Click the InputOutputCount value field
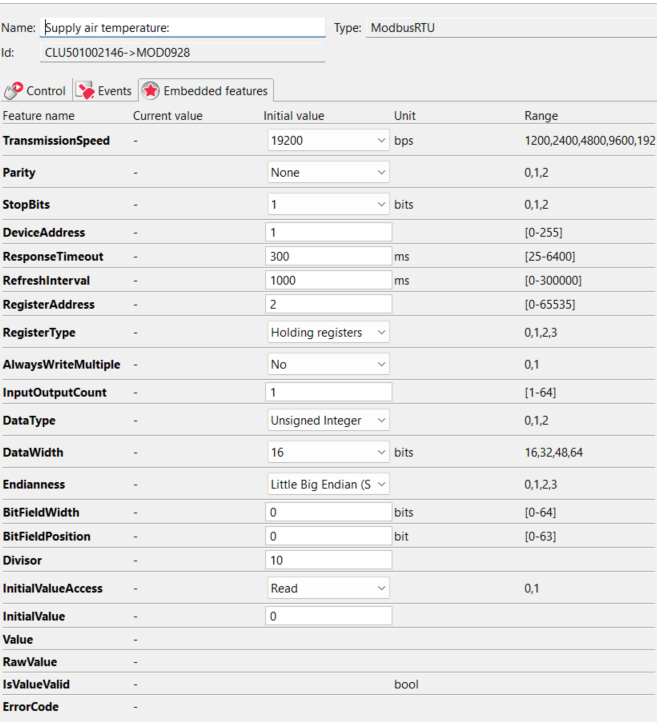 tap(329, 392)
